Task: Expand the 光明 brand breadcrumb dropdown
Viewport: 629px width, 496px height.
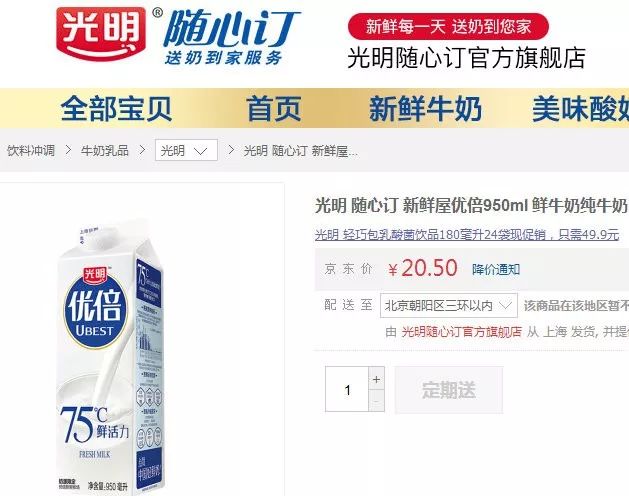Action: (187, 150)
